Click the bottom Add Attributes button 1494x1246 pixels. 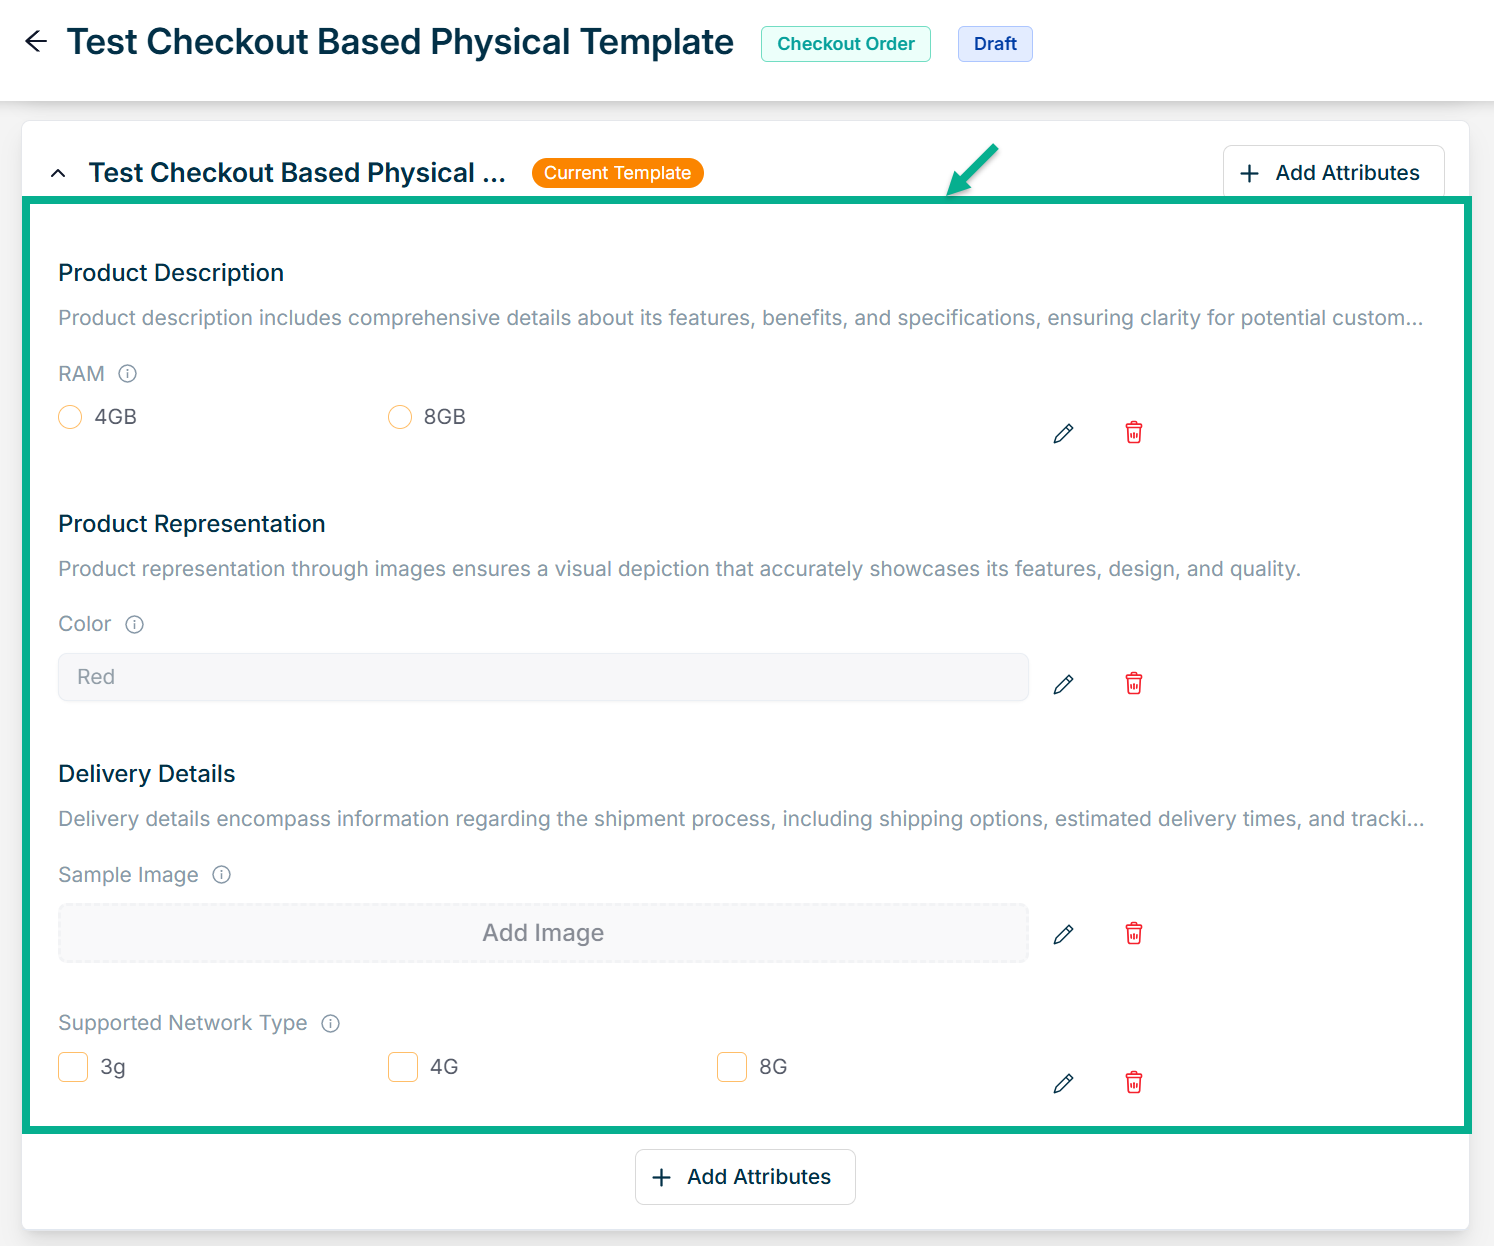tap(745, 1177)
